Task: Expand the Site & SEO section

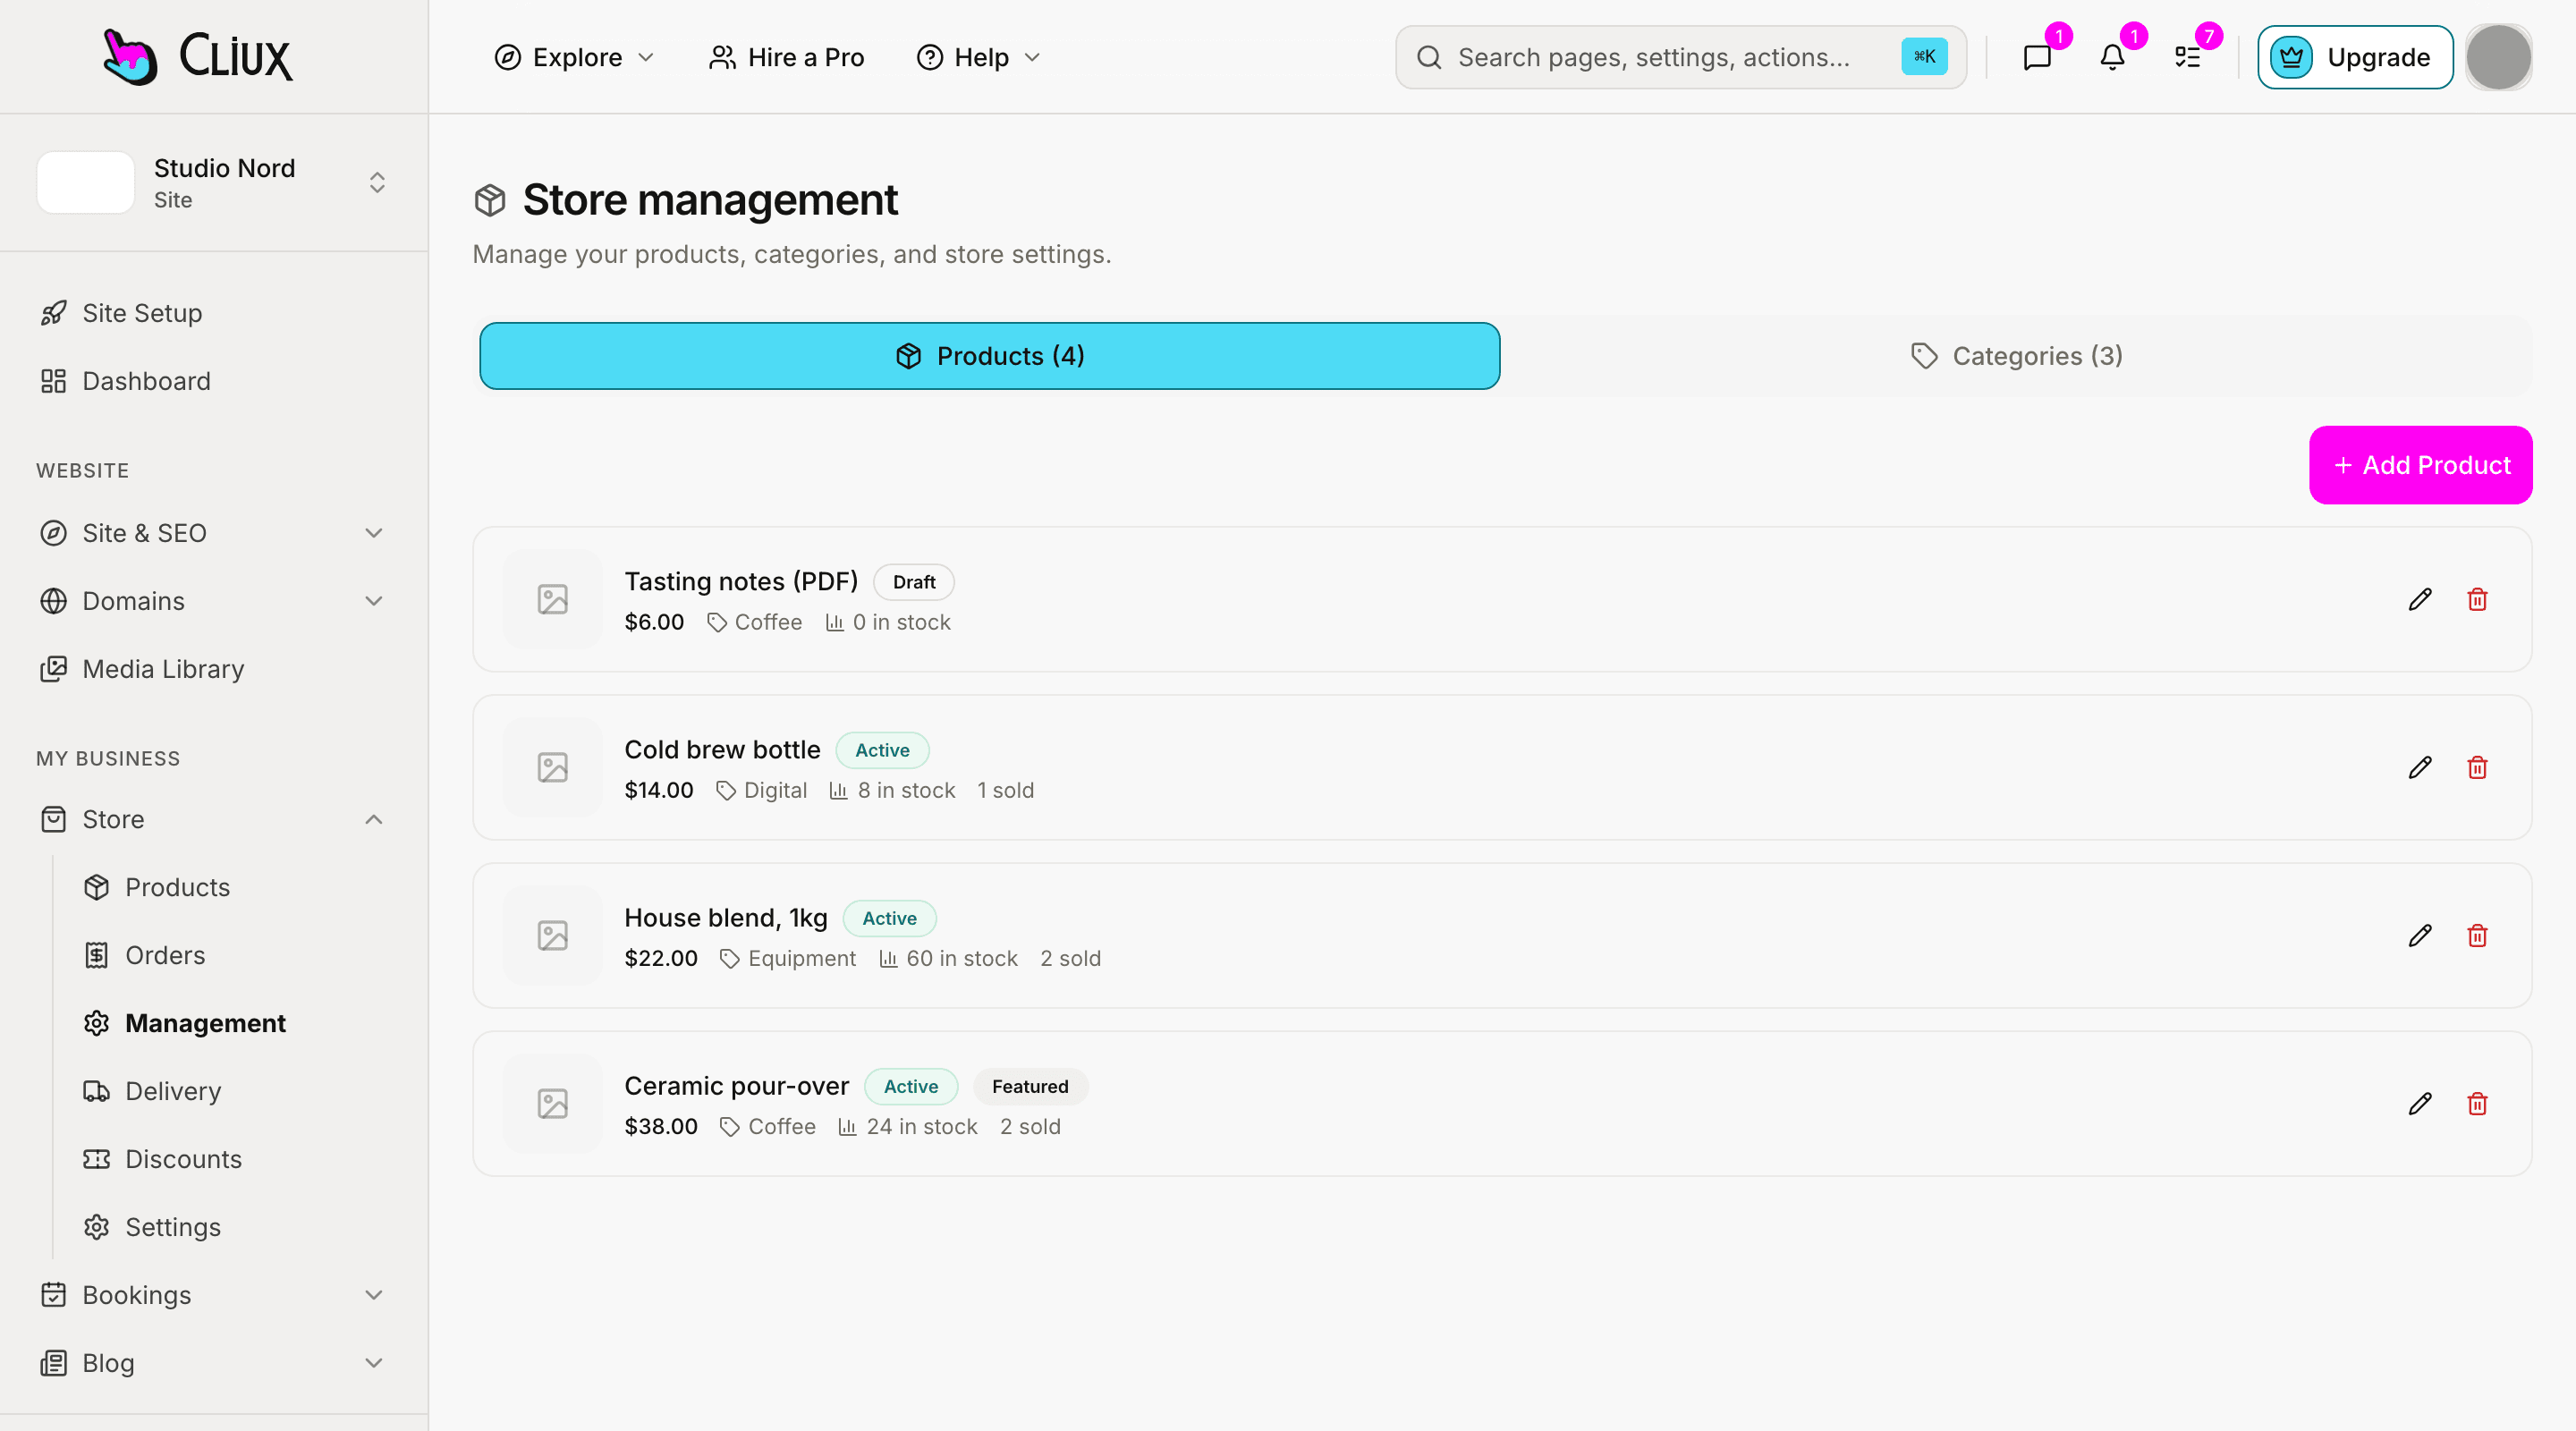Action: click(214, 533)
